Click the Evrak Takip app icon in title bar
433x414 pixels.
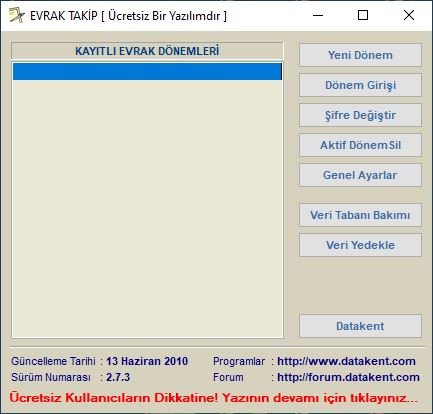tap(17, 15)
